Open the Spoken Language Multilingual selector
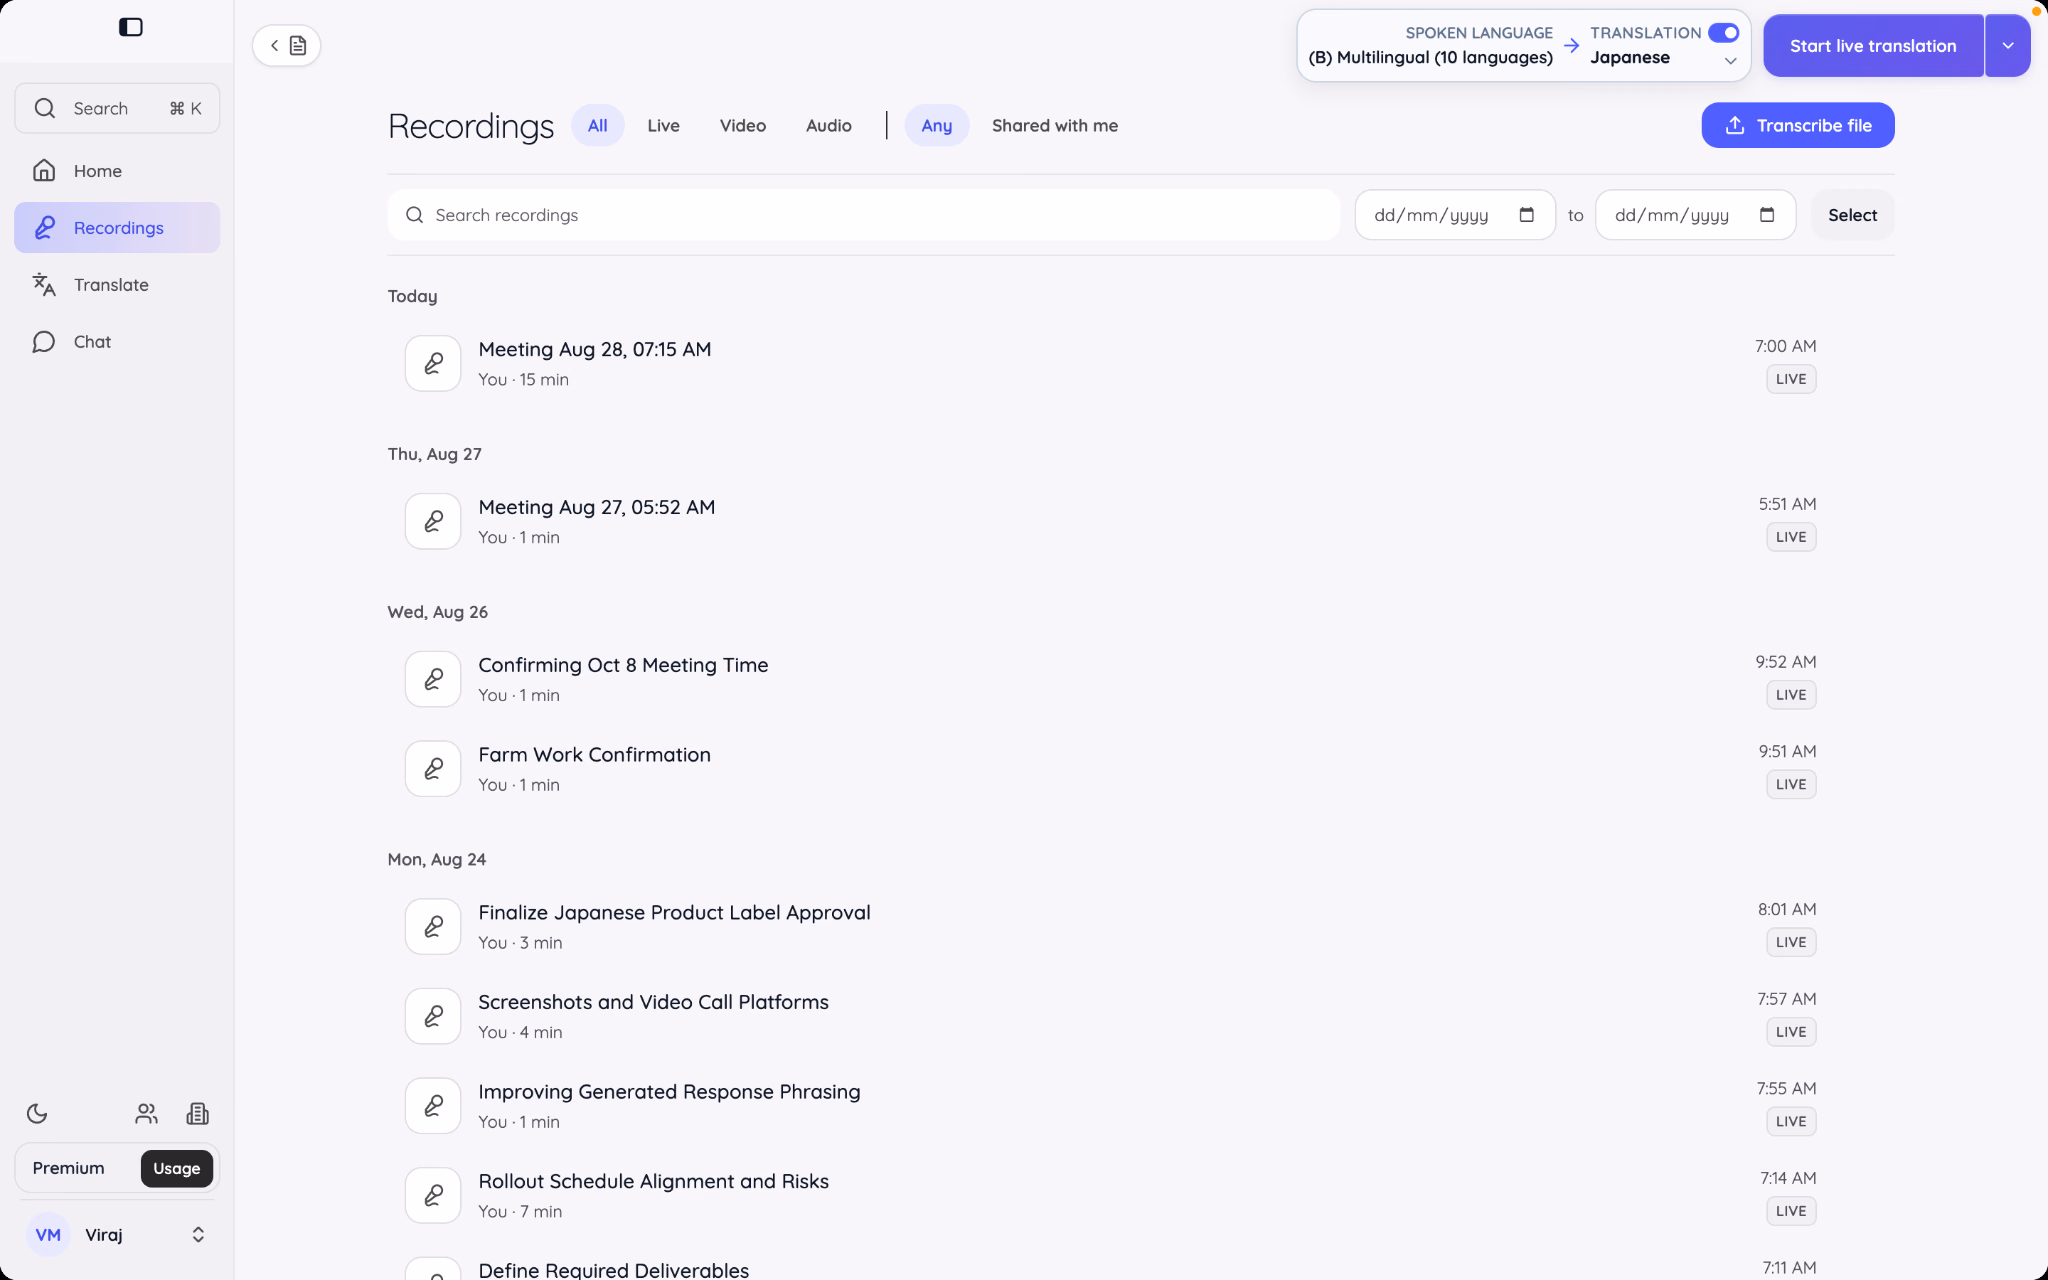Screen dimensions: 2048x1280 1431,46
